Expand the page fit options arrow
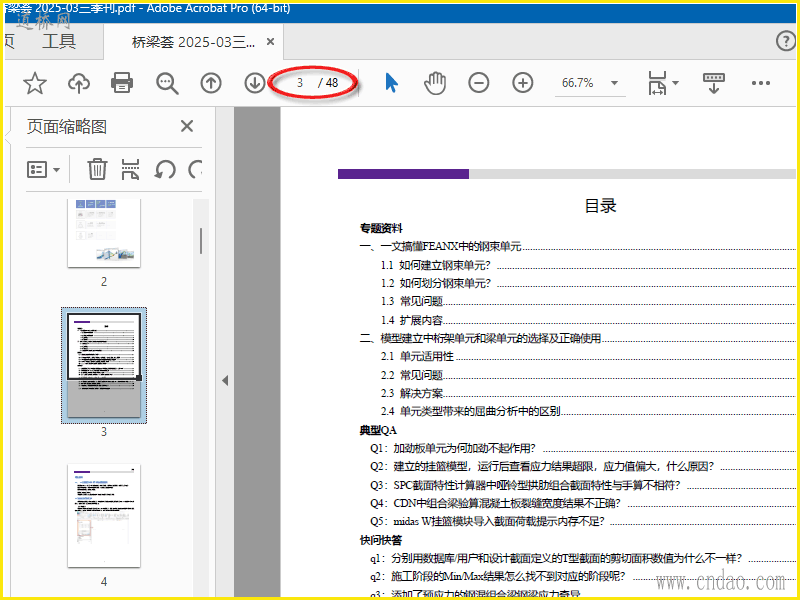Screen dimensions: 800x600 [x=676, y=83]
